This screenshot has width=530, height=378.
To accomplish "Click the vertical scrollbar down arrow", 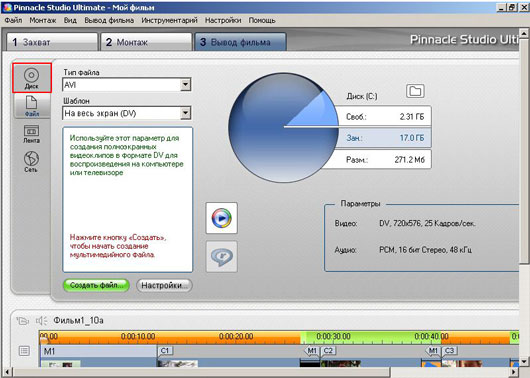I will tap(524, 361).
